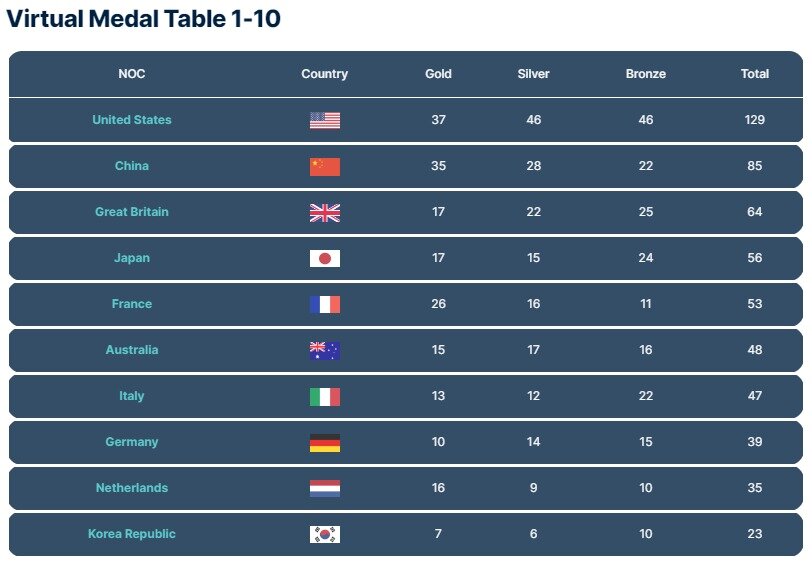Click the Italy flag icon

pos(324,396)
